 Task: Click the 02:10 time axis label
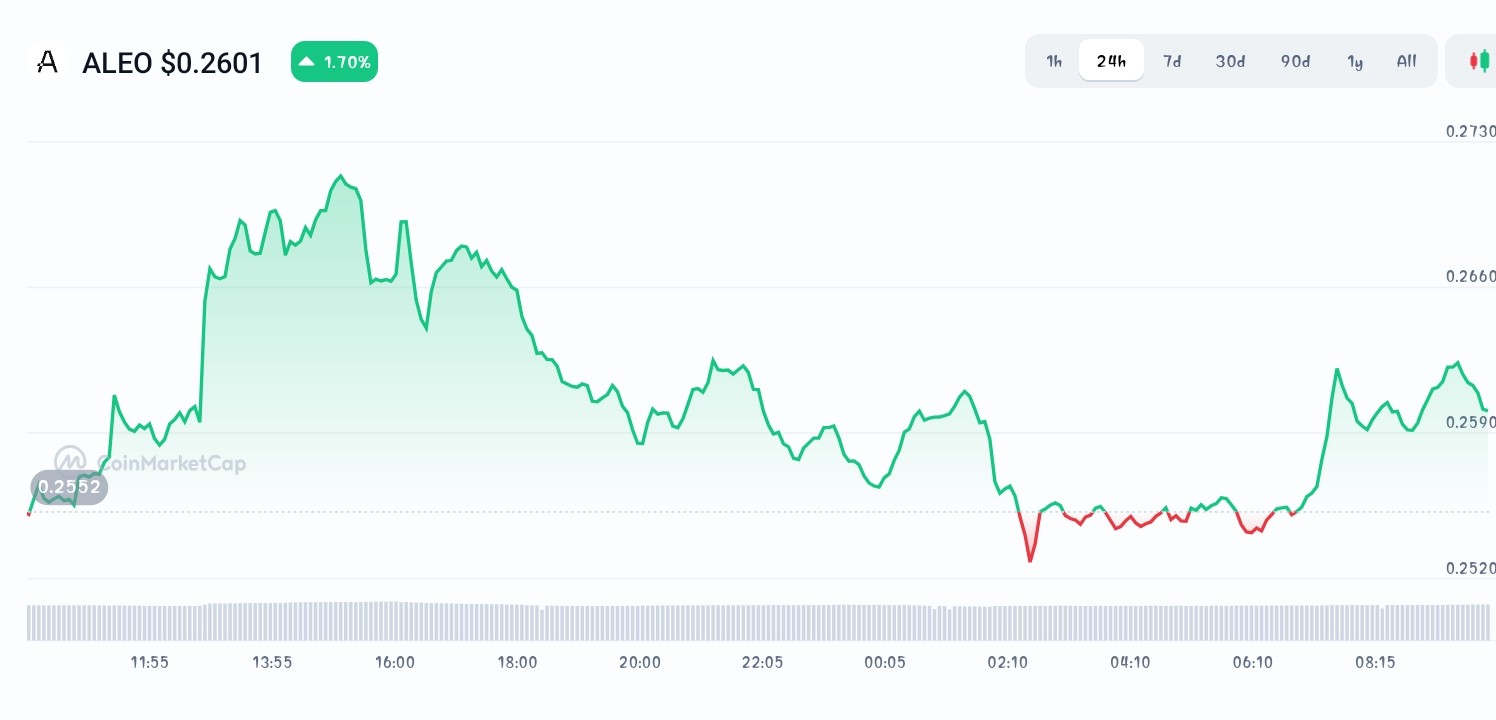(1008, 662)
